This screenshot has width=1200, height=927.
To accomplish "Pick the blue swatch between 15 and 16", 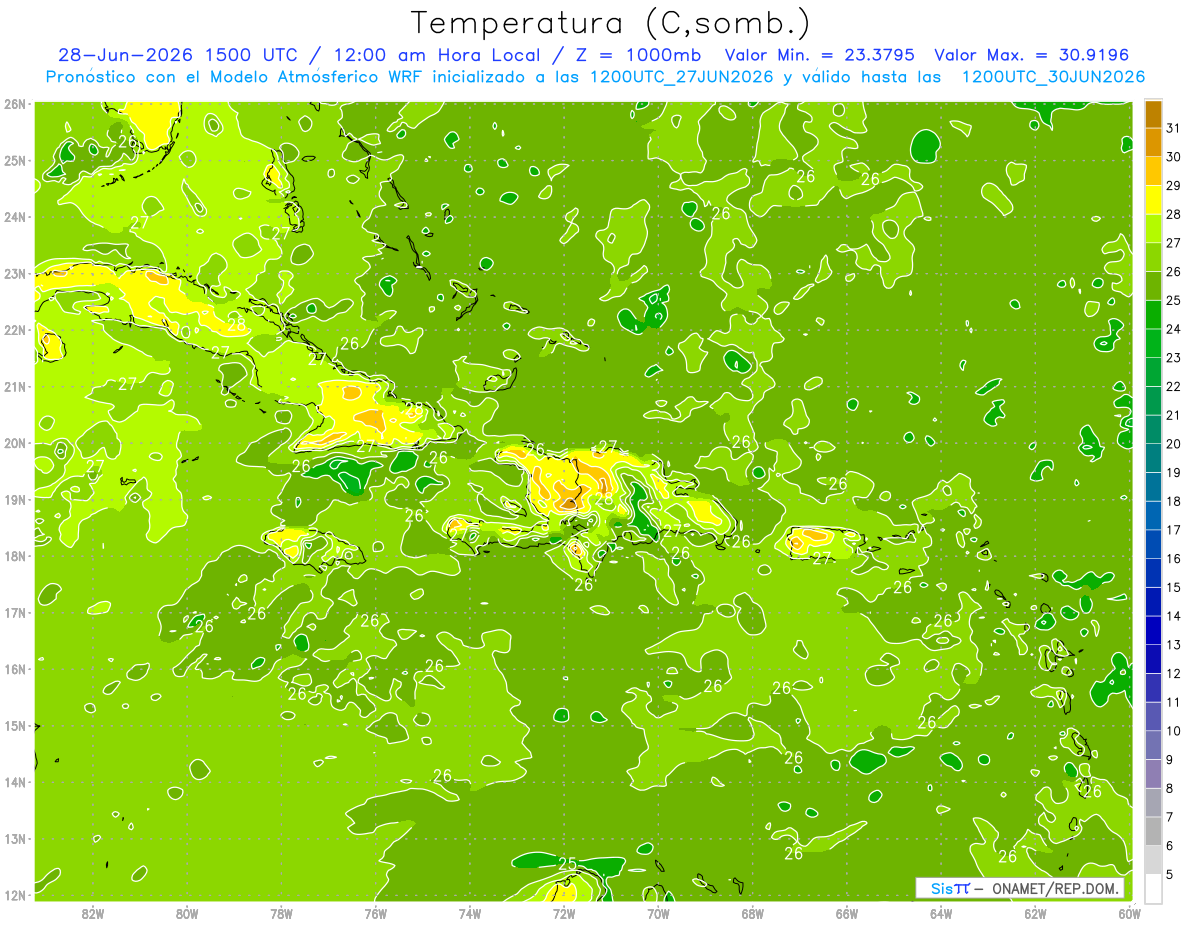I will click(x=1153, y=573).
